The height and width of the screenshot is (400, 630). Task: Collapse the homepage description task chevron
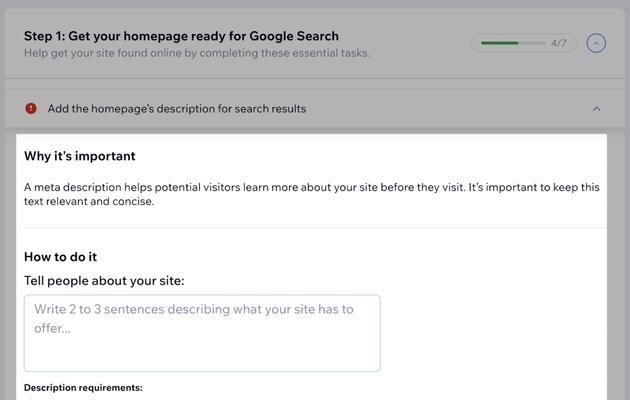(597, 109)
